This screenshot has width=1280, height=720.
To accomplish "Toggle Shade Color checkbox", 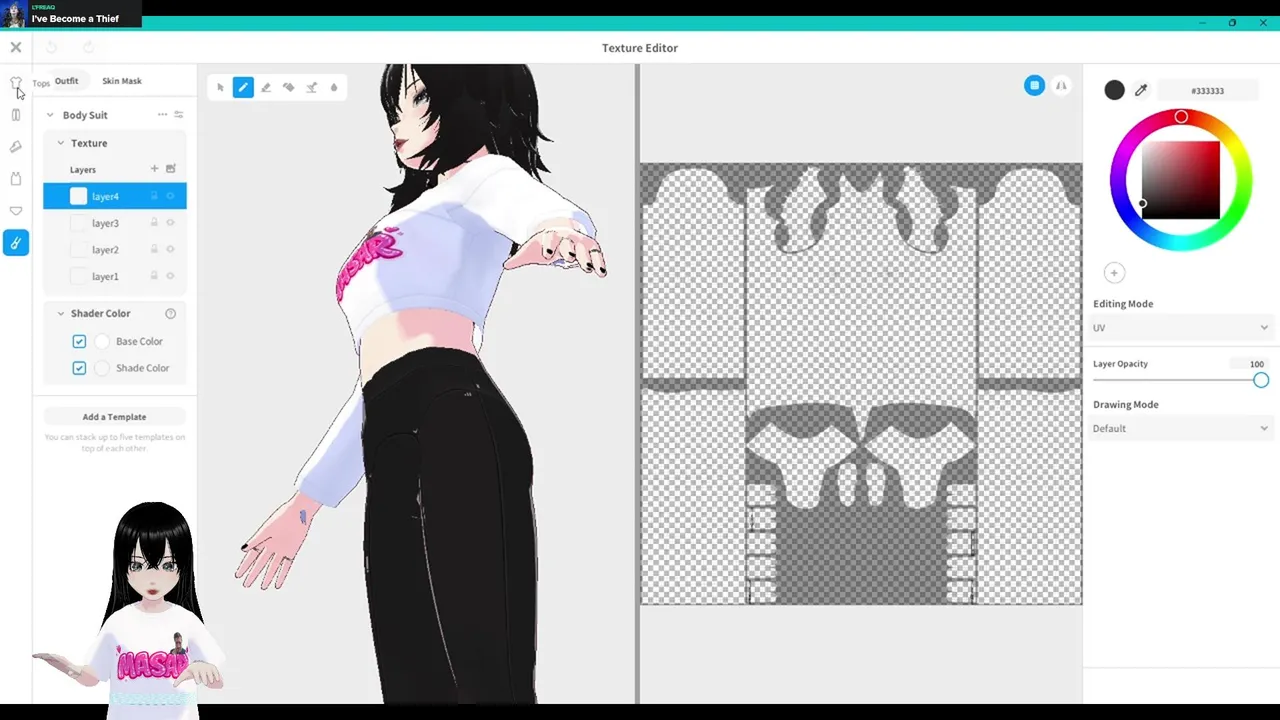I will pyautogui.click(x=79, y=368).
